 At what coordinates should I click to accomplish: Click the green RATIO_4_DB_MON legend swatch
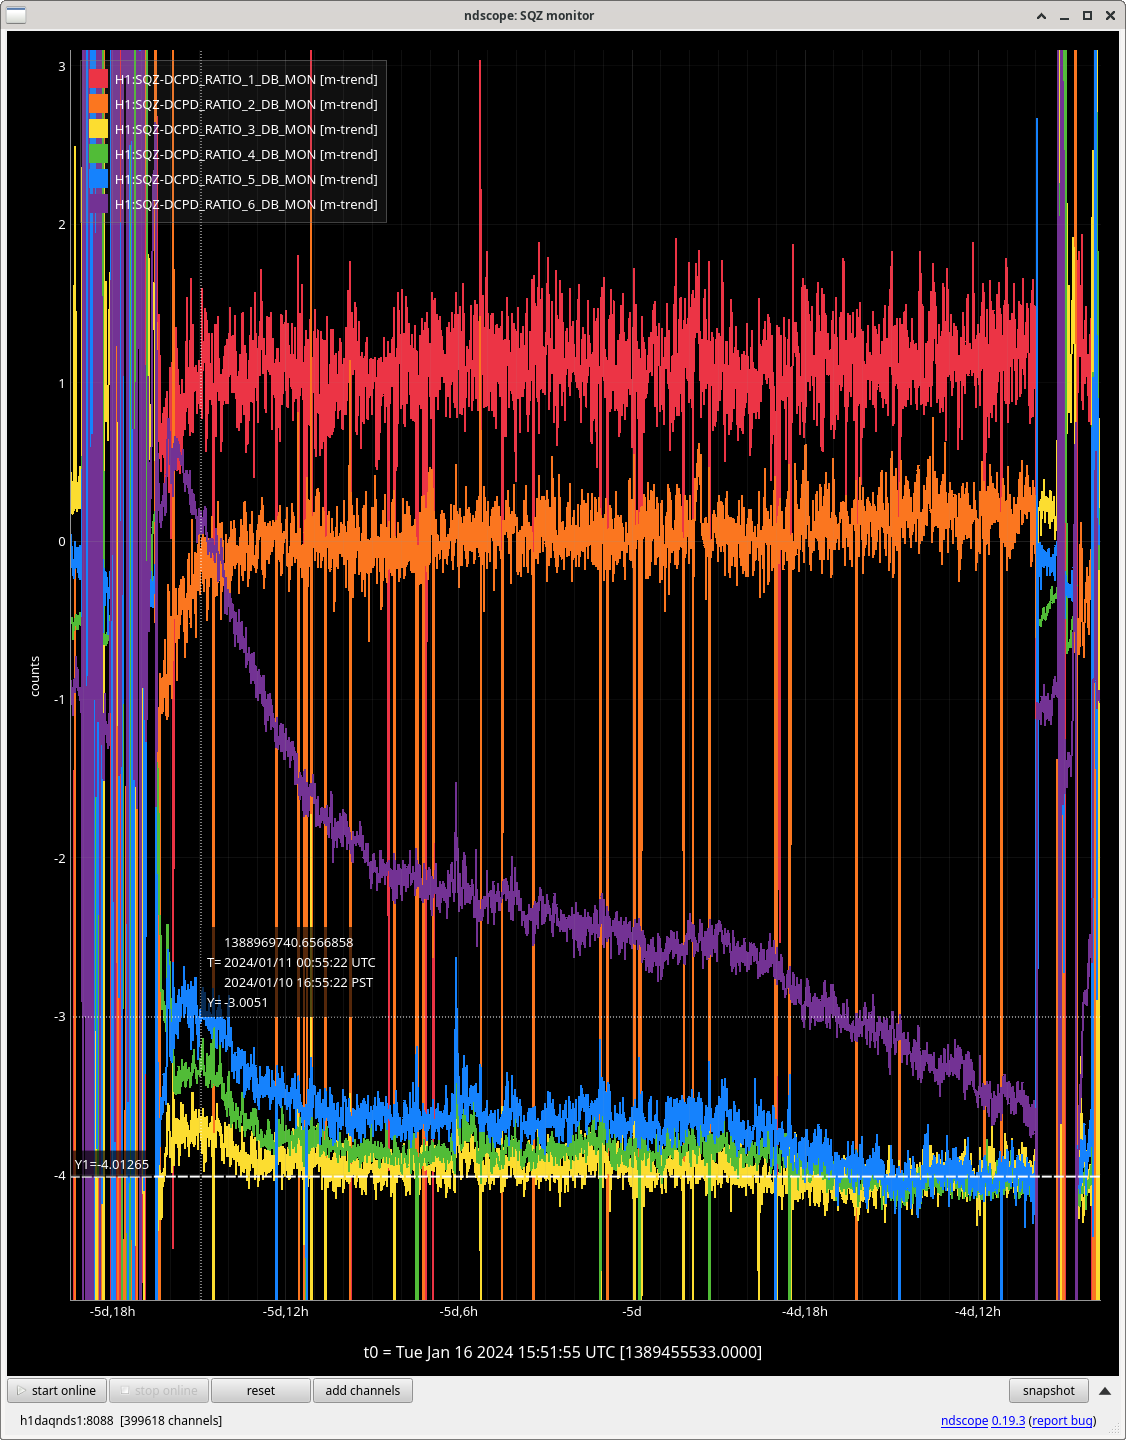point(98,154)
